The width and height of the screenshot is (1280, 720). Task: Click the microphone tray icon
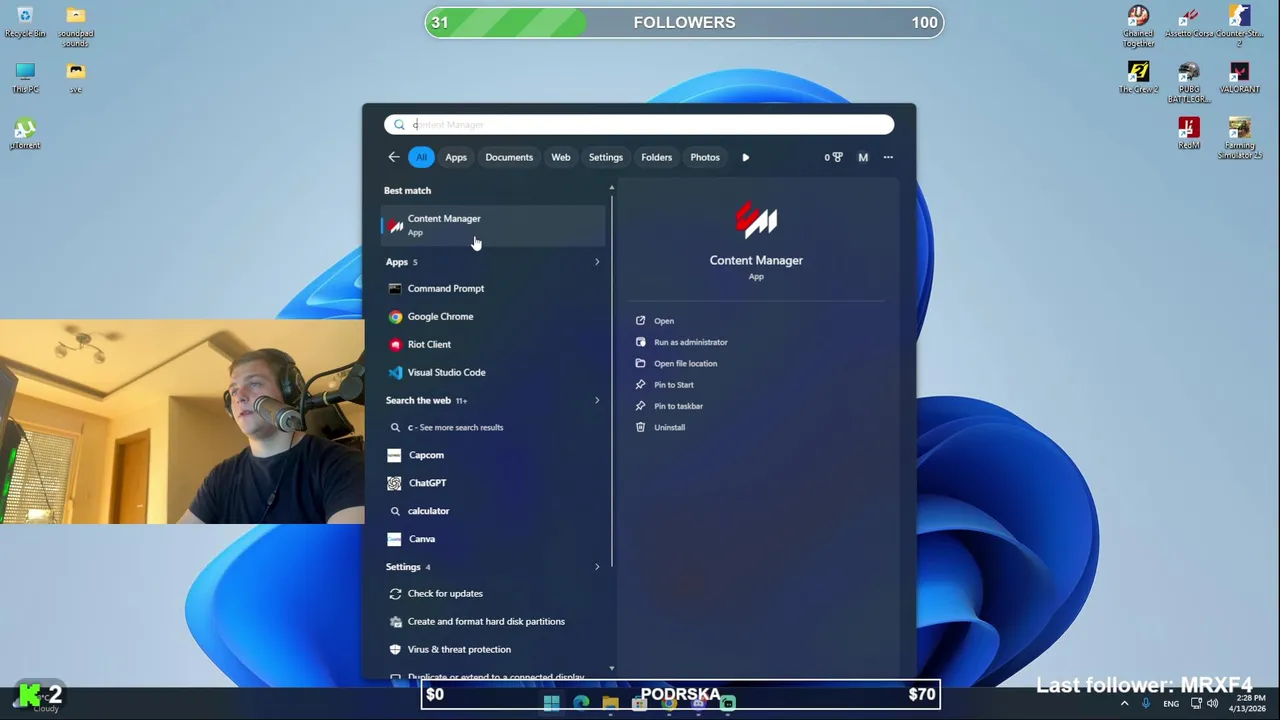(1146, 703)
